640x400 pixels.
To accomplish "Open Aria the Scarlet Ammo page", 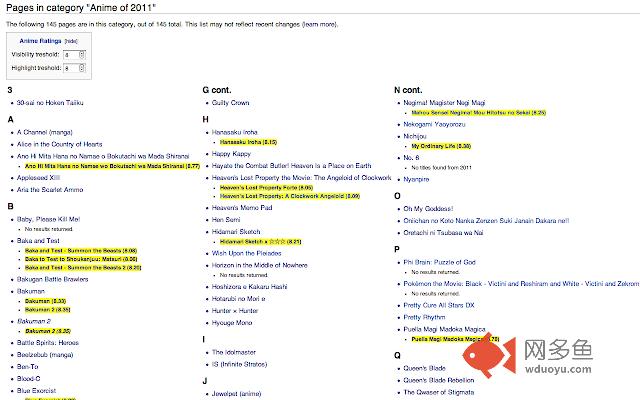I will click(x=50, y=189).
